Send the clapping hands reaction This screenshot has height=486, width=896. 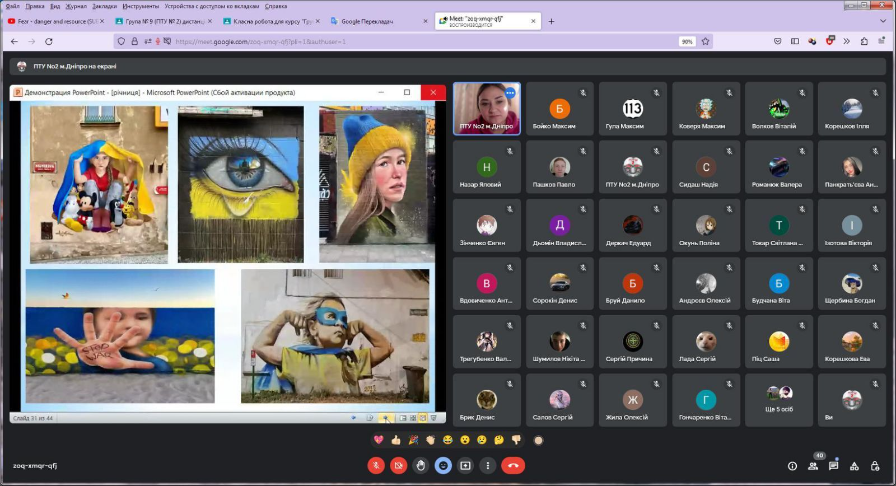pos(430,440)
